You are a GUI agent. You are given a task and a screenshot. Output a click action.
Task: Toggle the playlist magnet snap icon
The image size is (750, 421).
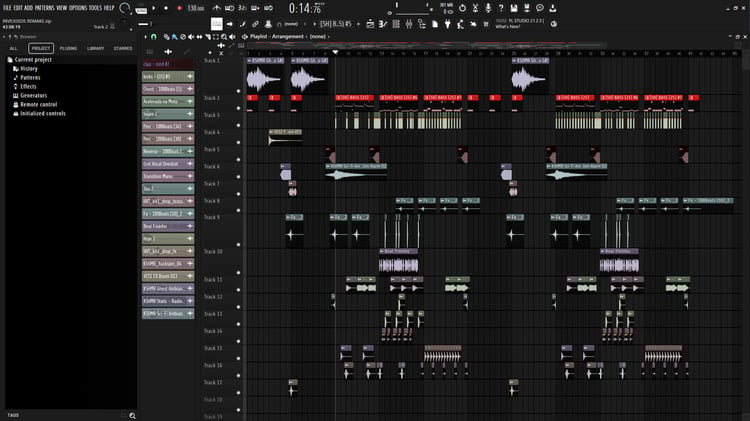154,36
